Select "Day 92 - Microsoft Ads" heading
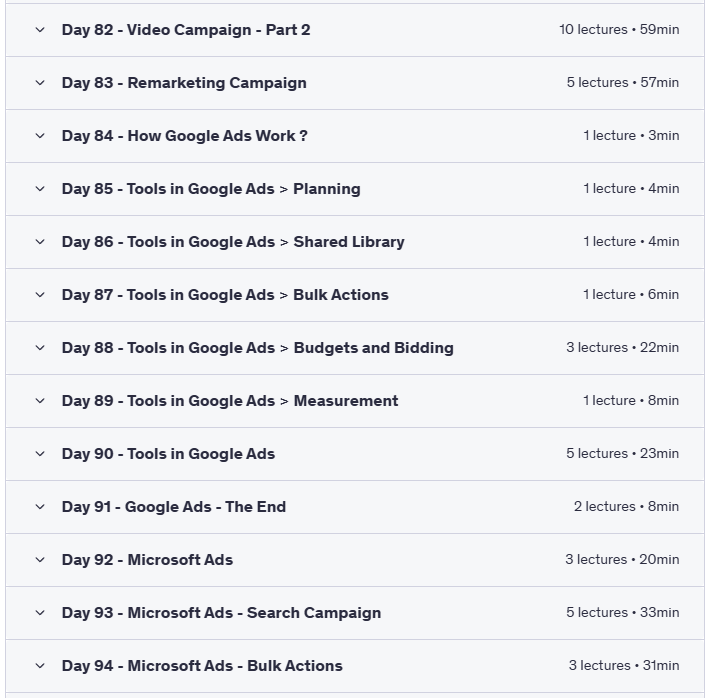710x698 pixels. click(x=147, y=560)
